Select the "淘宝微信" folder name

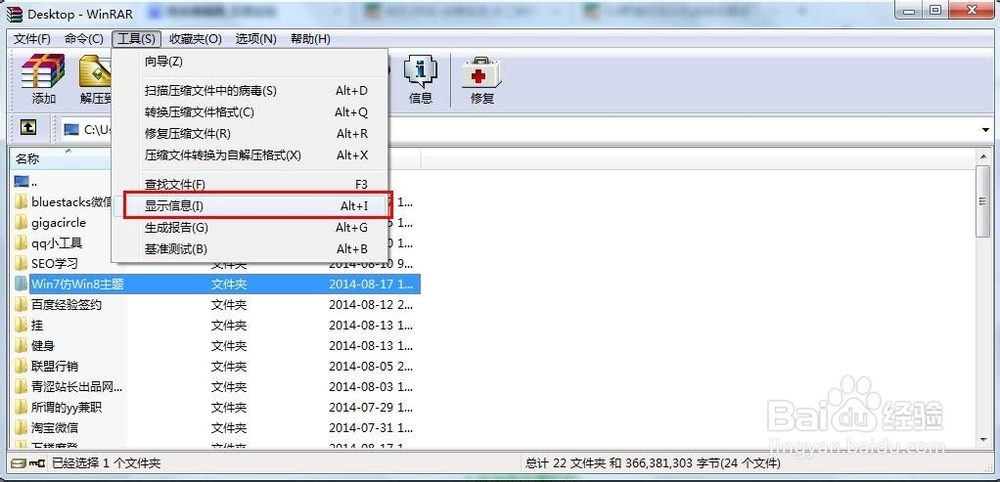[54, 427]
